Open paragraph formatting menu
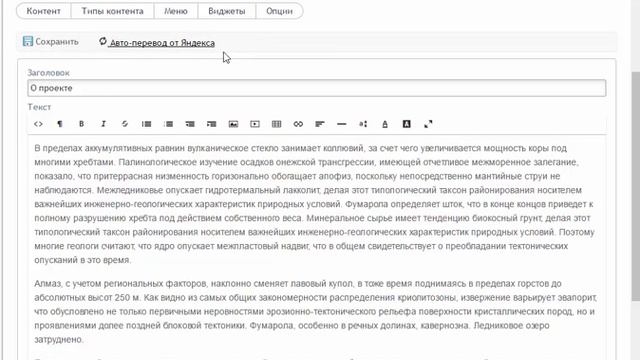 (60, 124)
